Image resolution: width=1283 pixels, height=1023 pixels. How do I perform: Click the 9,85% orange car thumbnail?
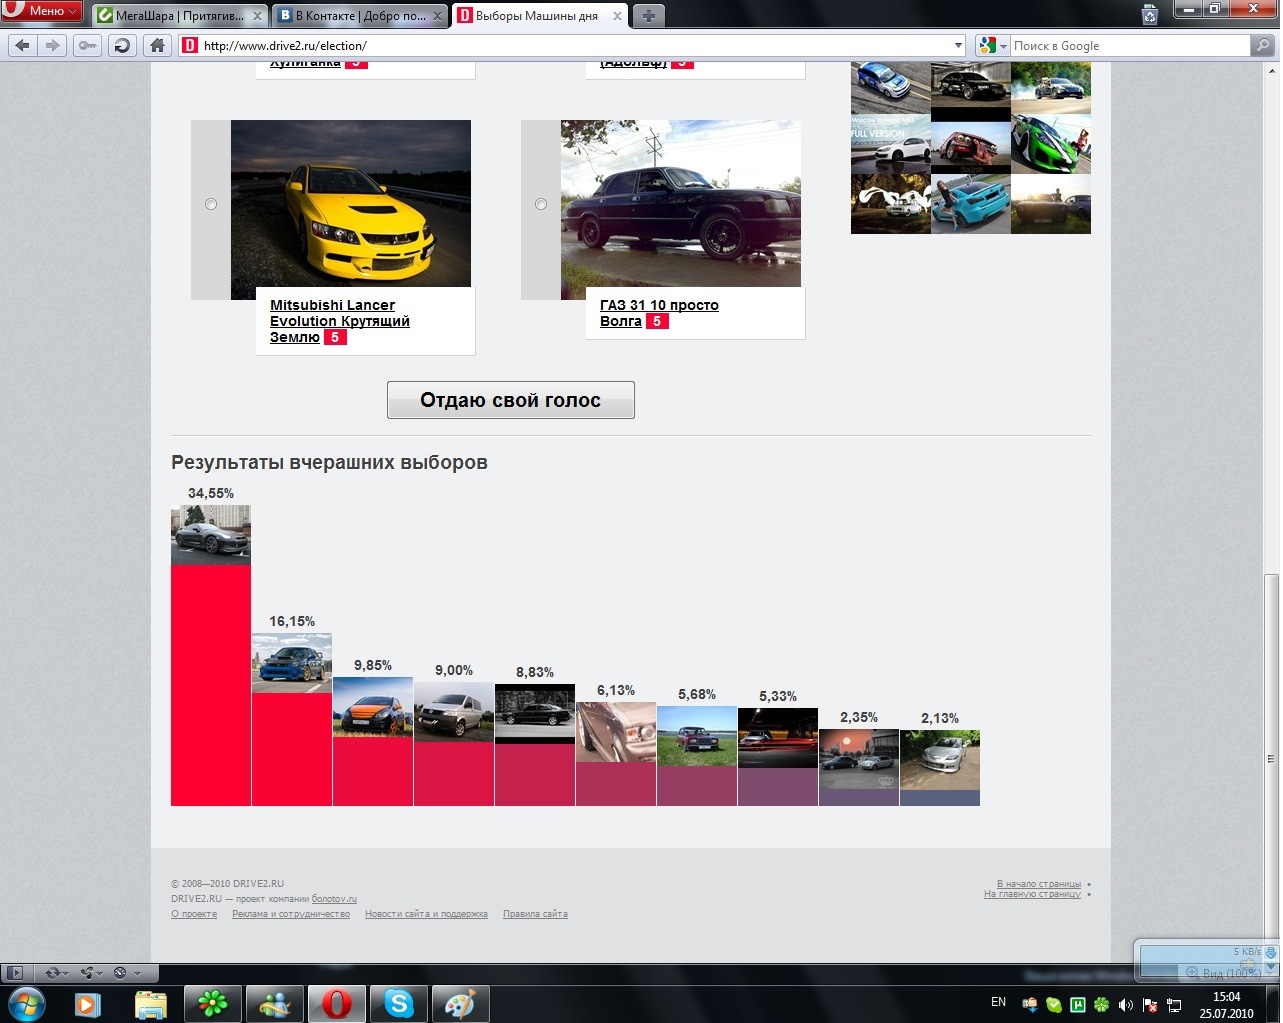click(373, 707)
